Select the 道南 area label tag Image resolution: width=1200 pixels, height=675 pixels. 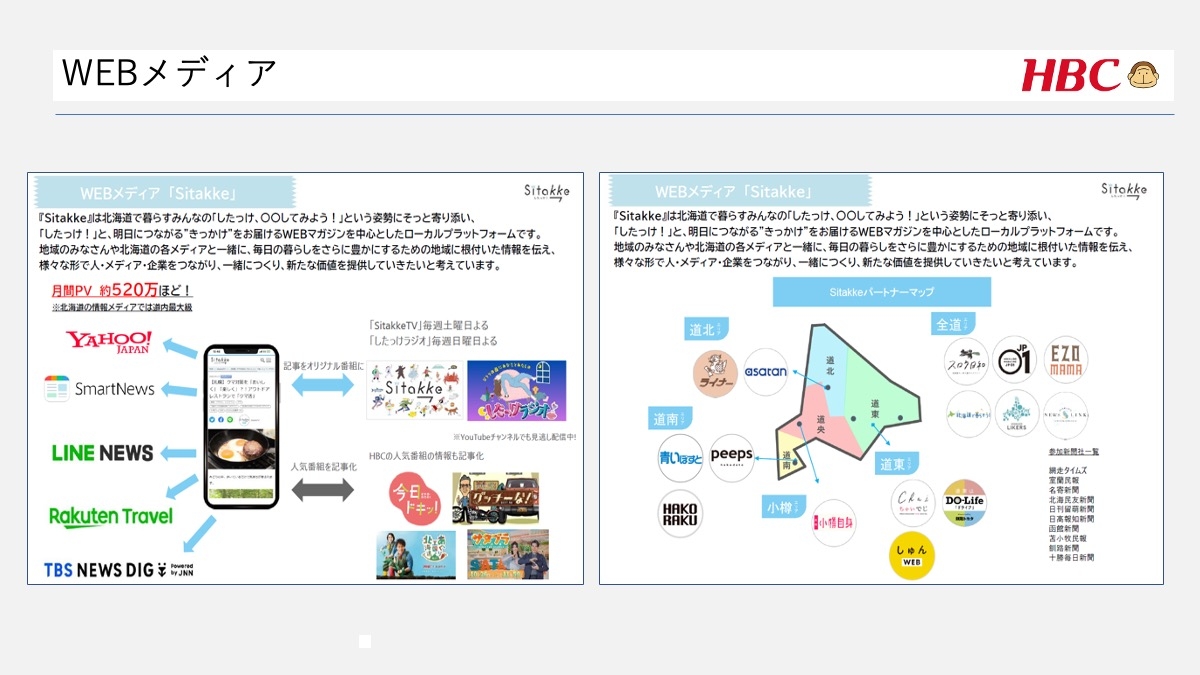point(672,419)
